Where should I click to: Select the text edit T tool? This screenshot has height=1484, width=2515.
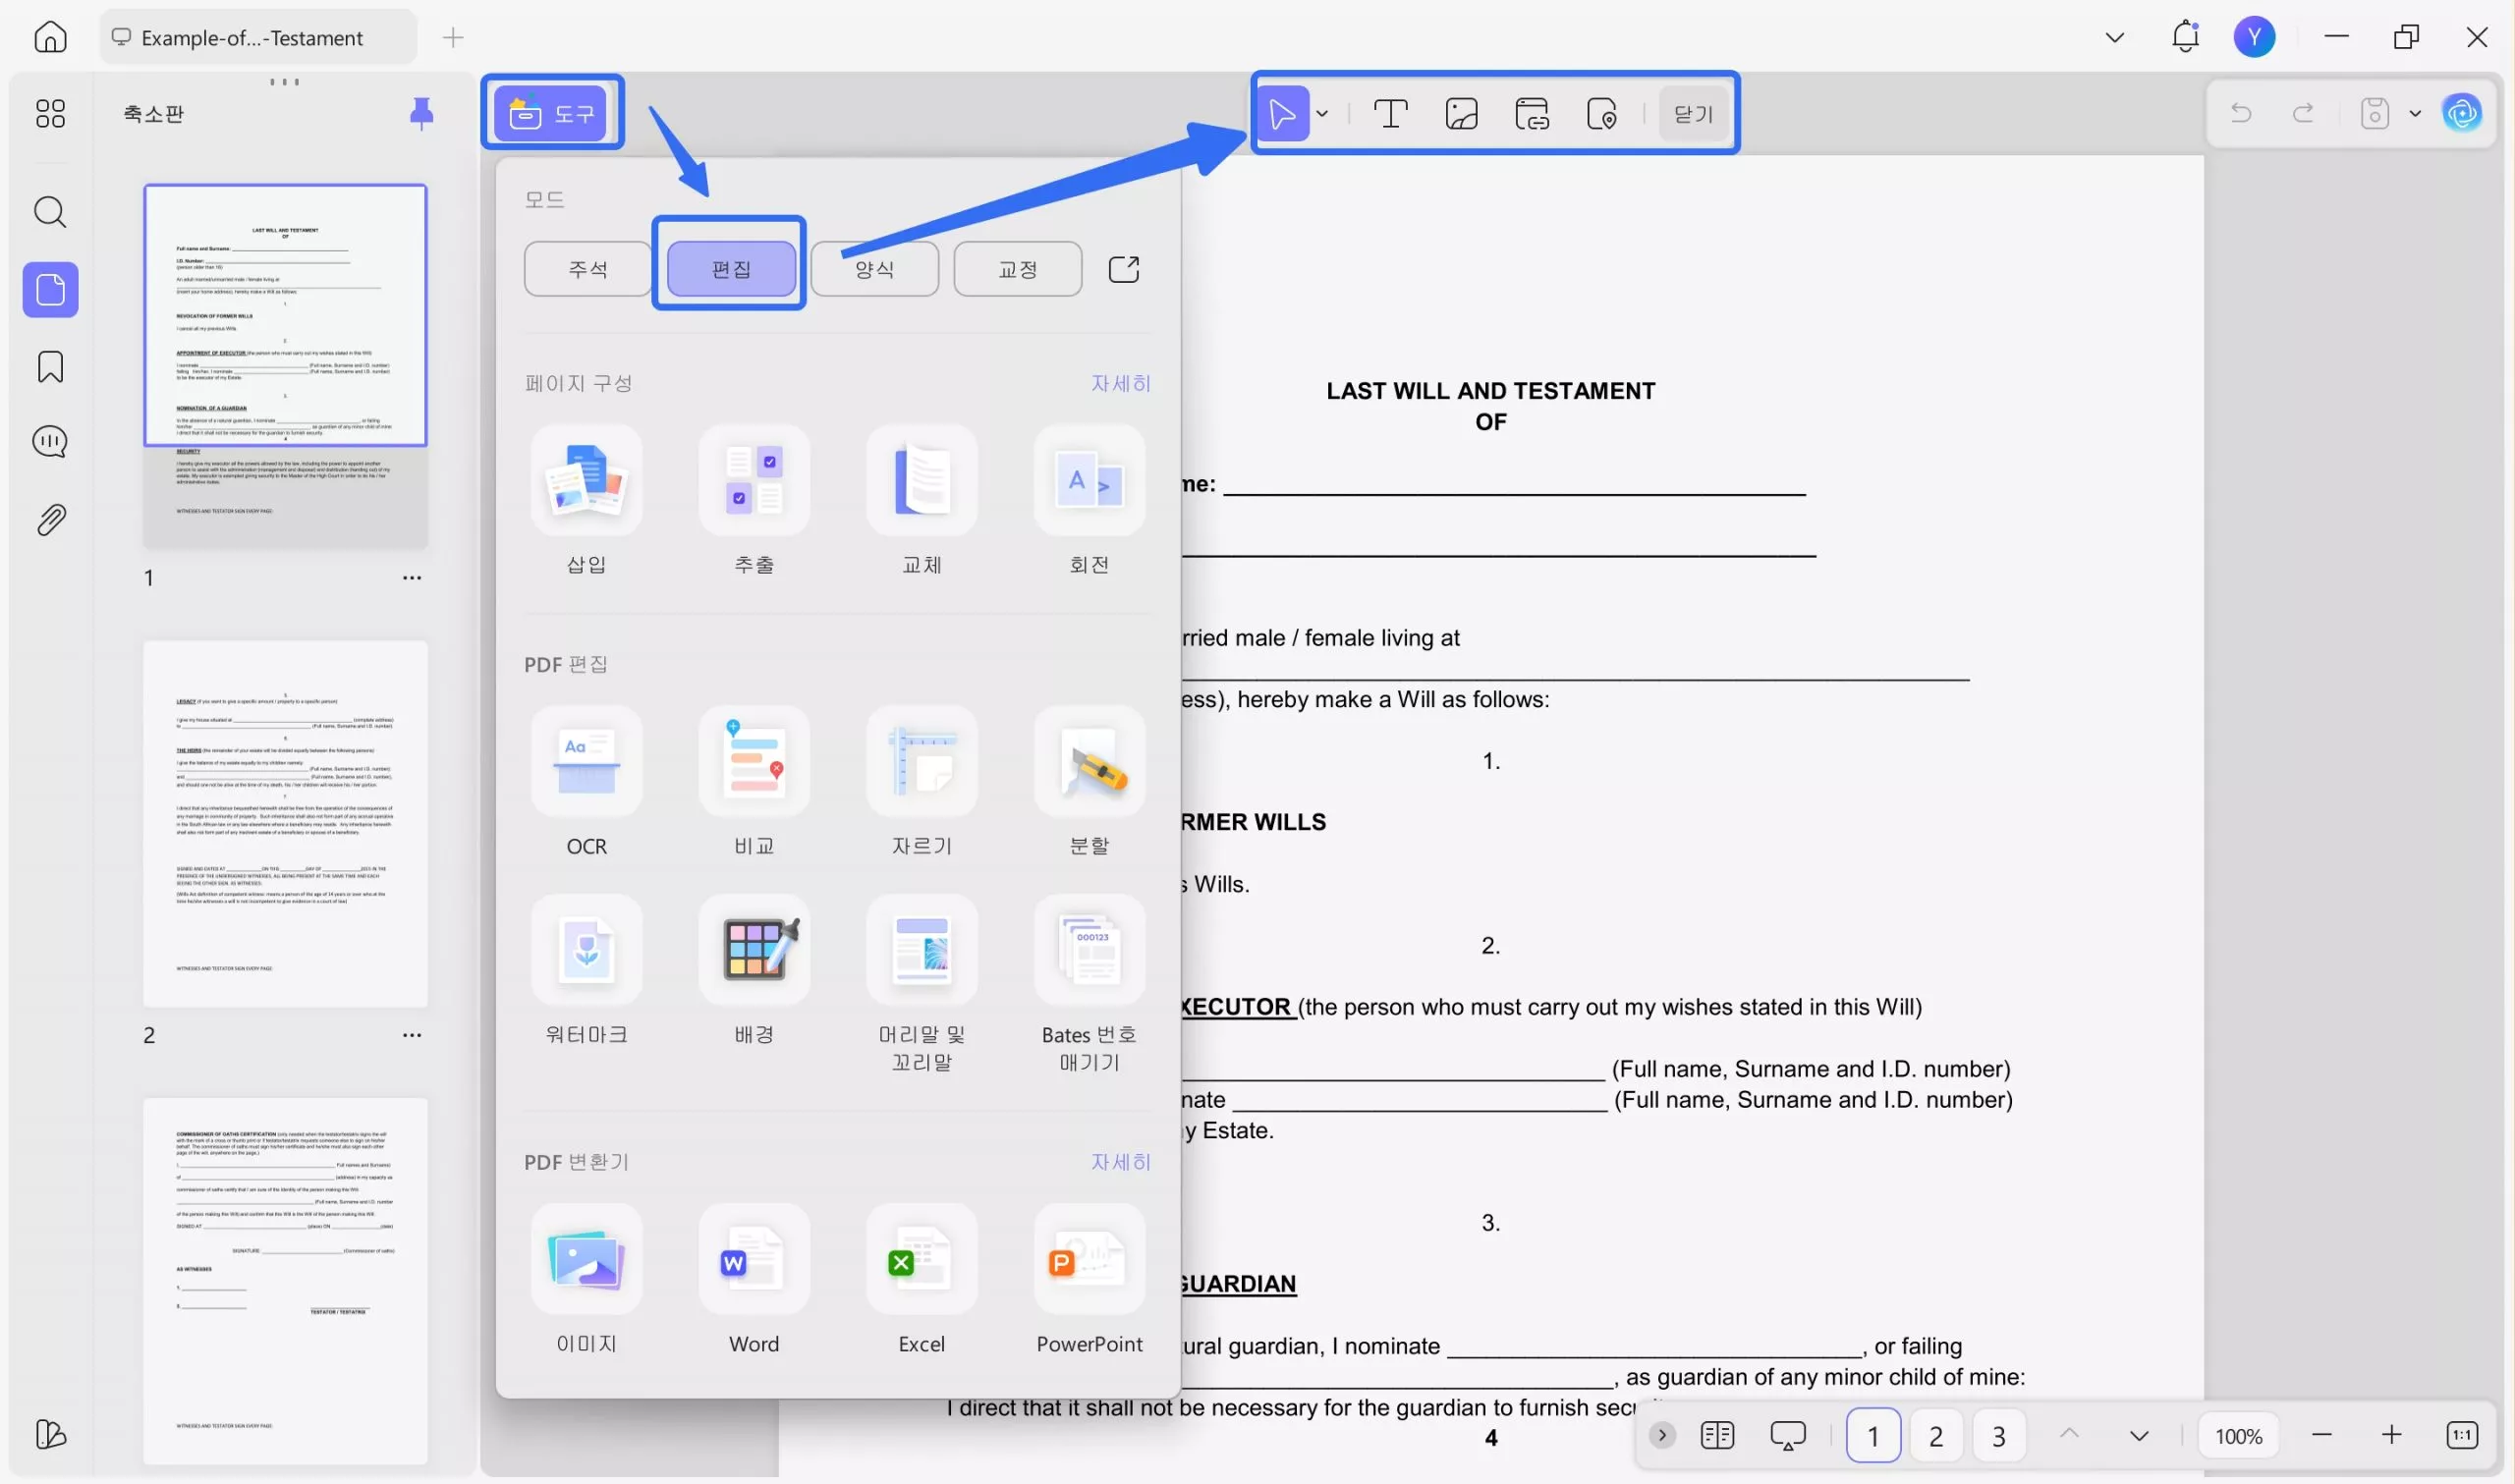tap(1390, 113)
